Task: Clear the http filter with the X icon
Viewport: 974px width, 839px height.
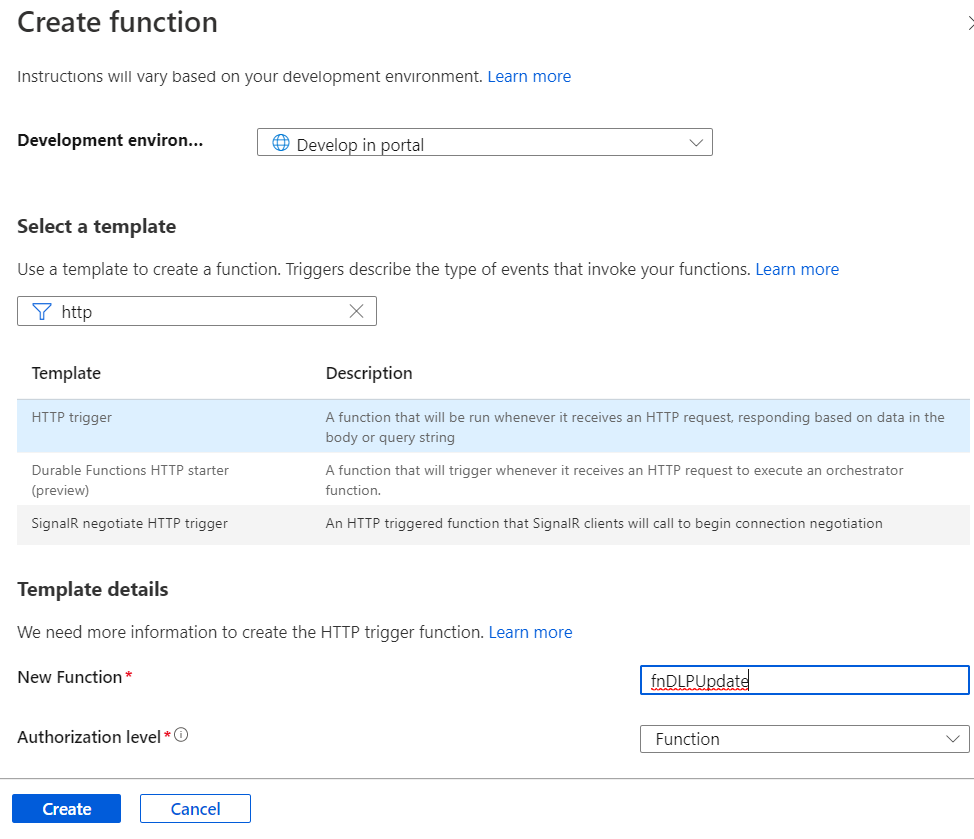Action: tap(356, 311)
